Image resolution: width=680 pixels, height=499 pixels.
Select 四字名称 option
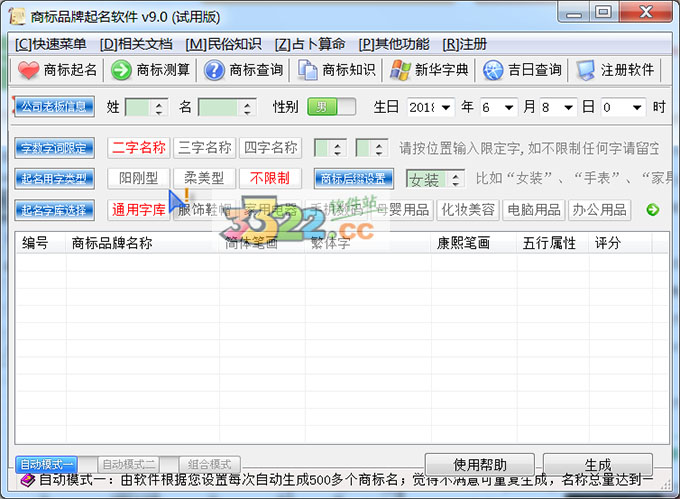[271, 148]
